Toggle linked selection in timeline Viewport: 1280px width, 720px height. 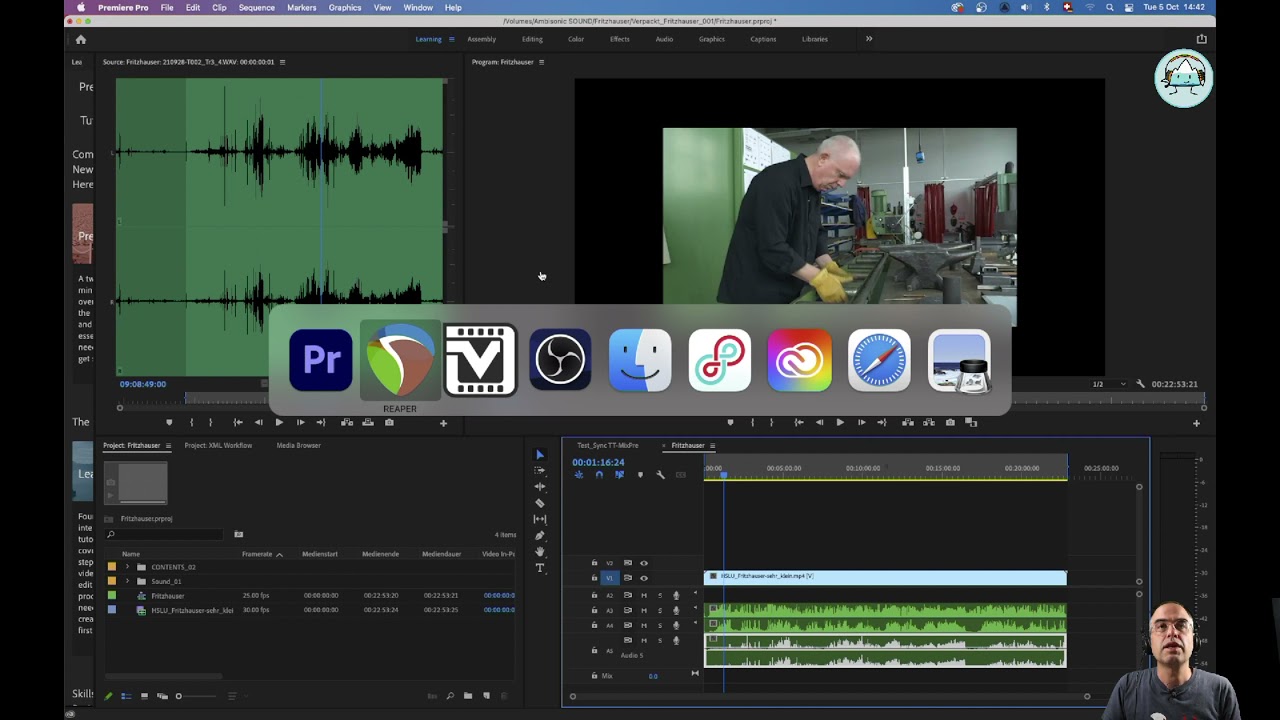619,475
